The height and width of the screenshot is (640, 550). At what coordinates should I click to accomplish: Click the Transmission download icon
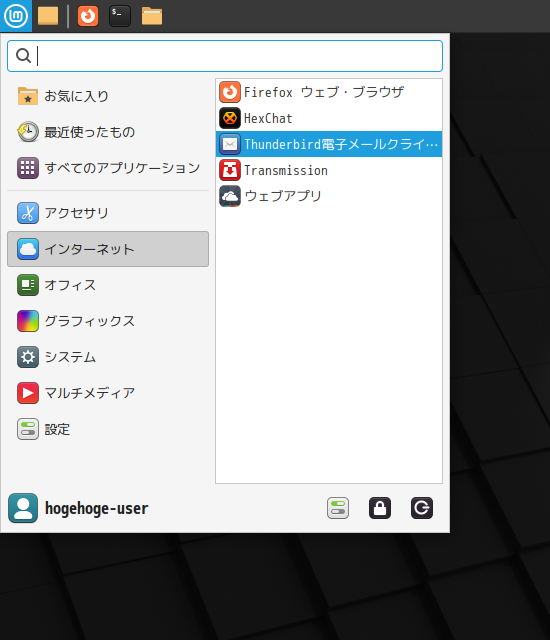coord(230,170)
